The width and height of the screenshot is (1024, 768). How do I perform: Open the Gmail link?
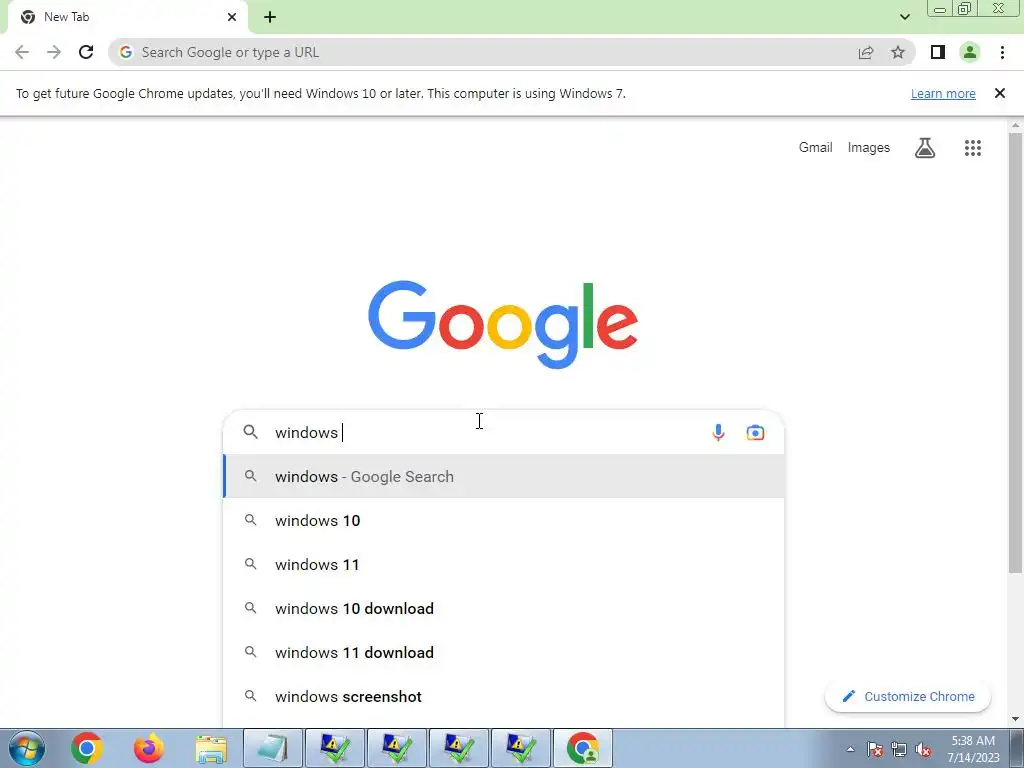[816, 148]
